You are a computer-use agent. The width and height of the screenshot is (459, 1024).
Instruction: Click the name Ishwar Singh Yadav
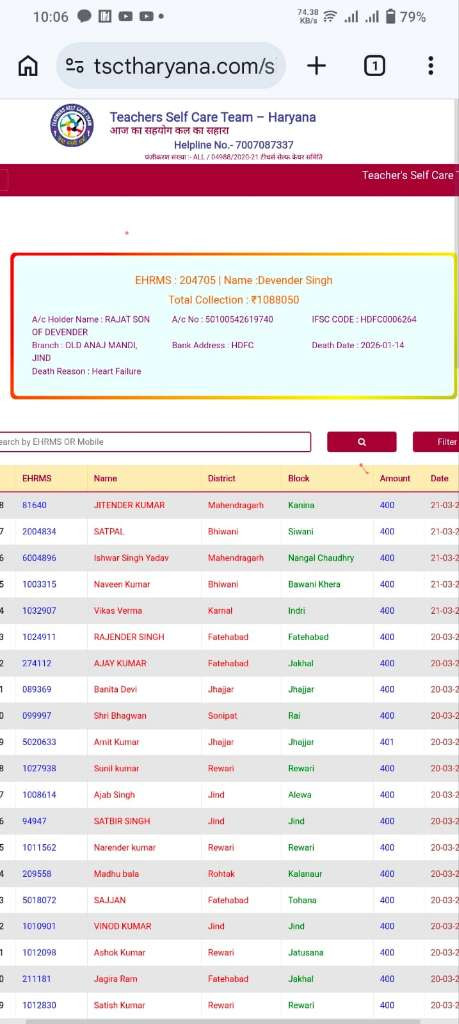tap(131, 558)
